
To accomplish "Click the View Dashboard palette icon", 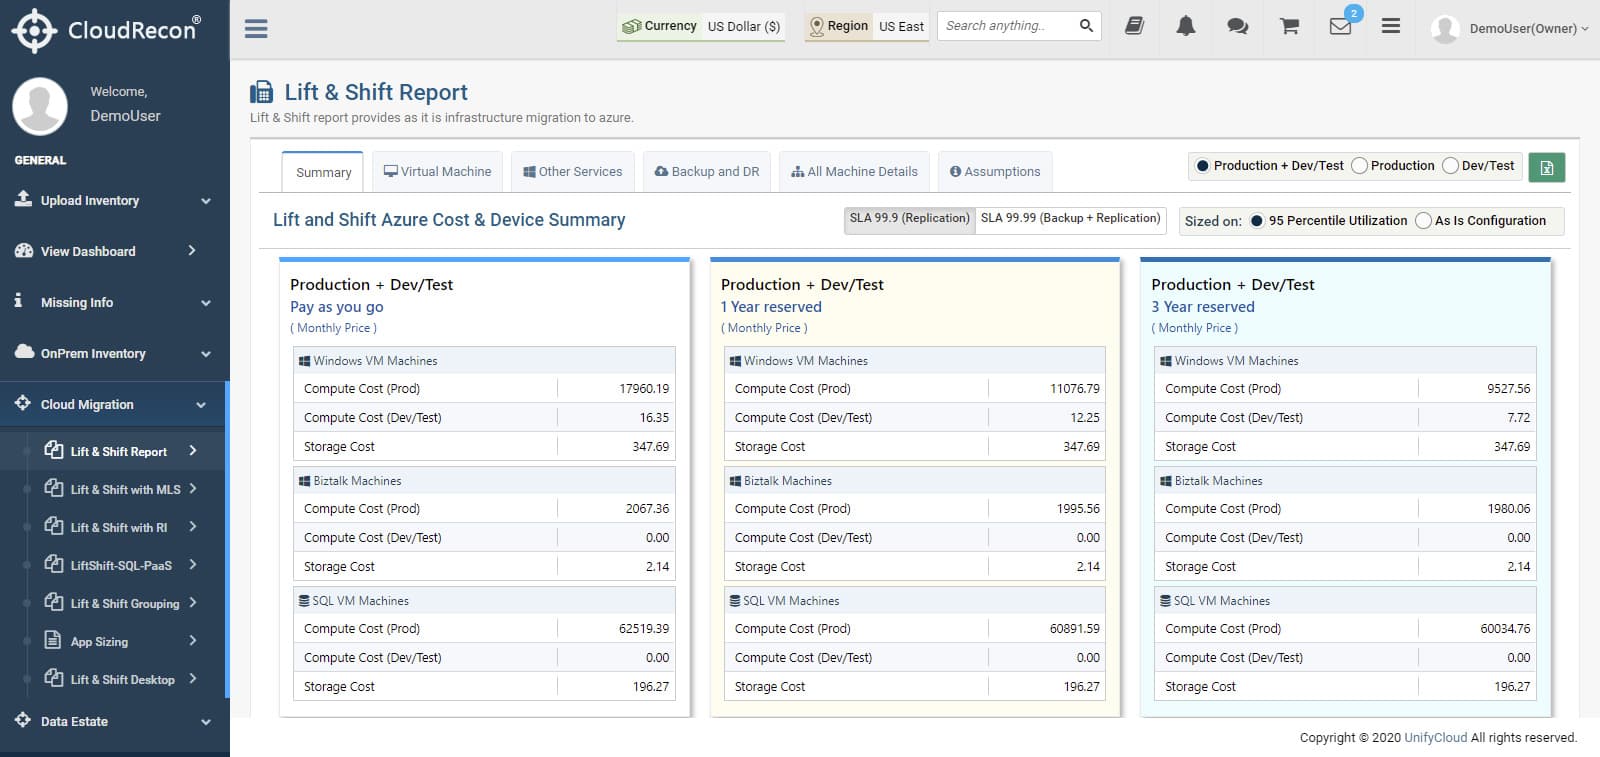I will pos(23,250).
